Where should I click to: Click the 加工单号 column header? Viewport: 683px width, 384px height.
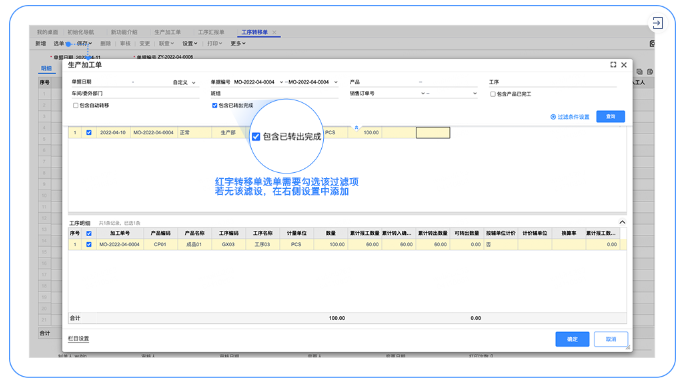(x=119, y=233)
